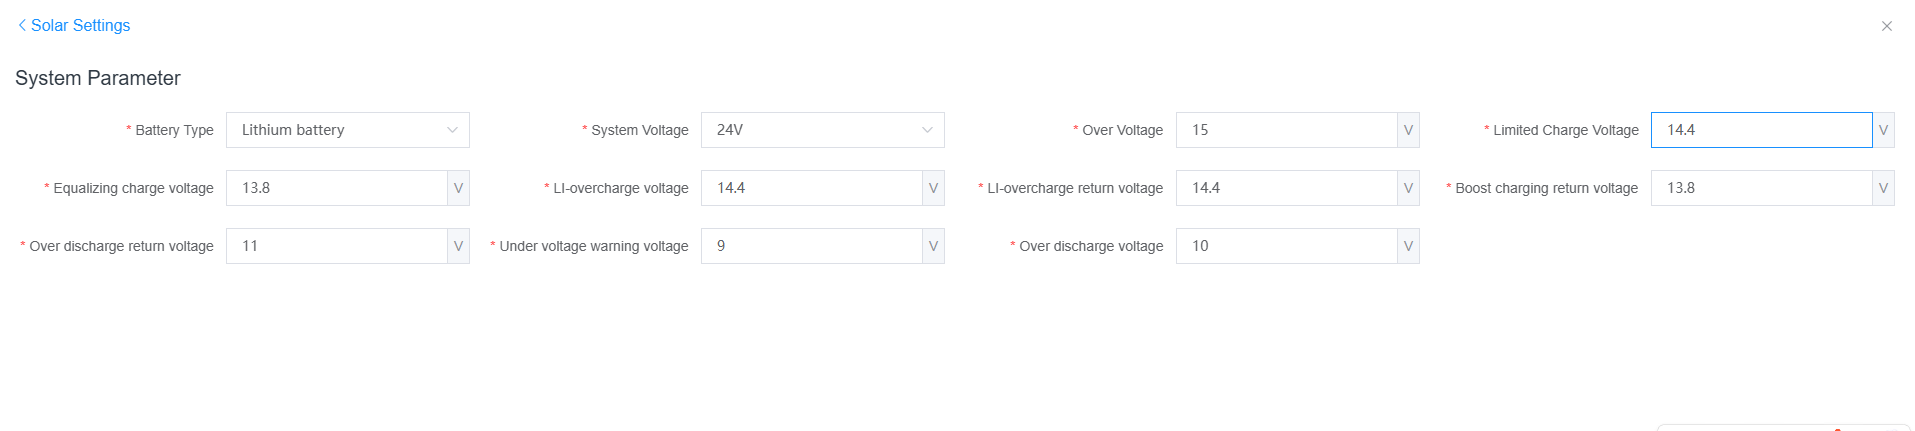
Task: Click the Battery Type dropdown chevron
Action: click(x=452, y=130)
